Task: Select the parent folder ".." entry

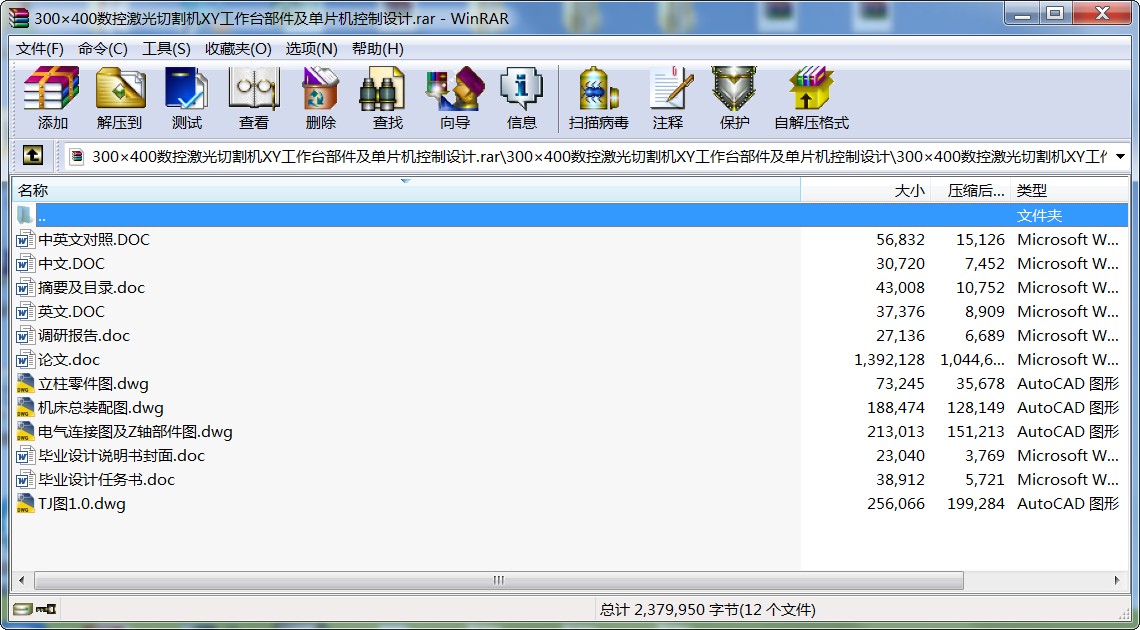Action: click(x=42, y=216)
